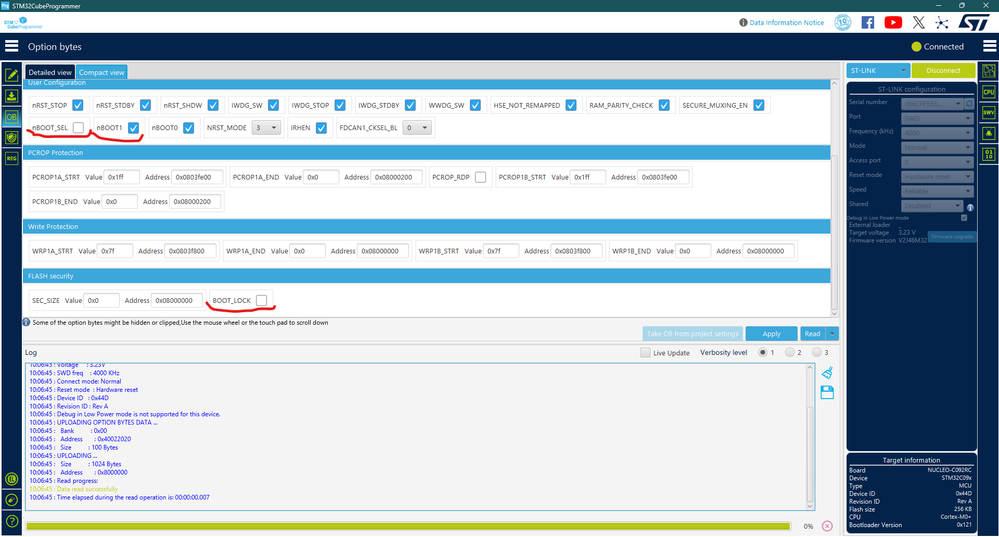
Task: Open the right-side hamburger menu
Action: pyautogui.click(x=989, y=46)
